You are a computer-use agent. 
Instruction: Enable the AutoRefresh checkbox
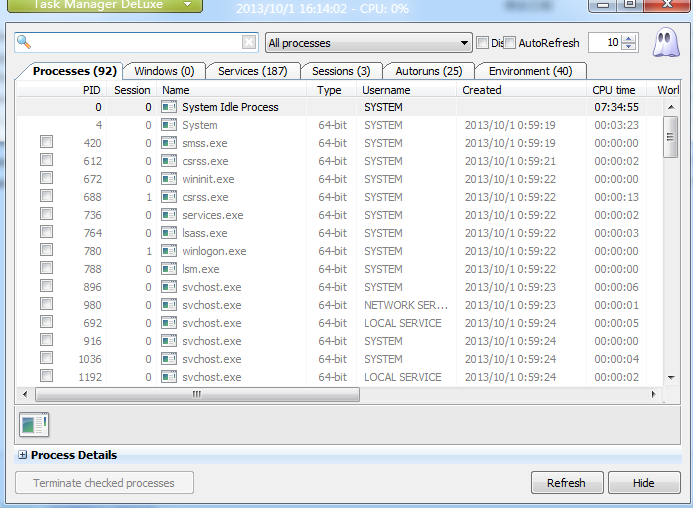[x=510, y=43]
